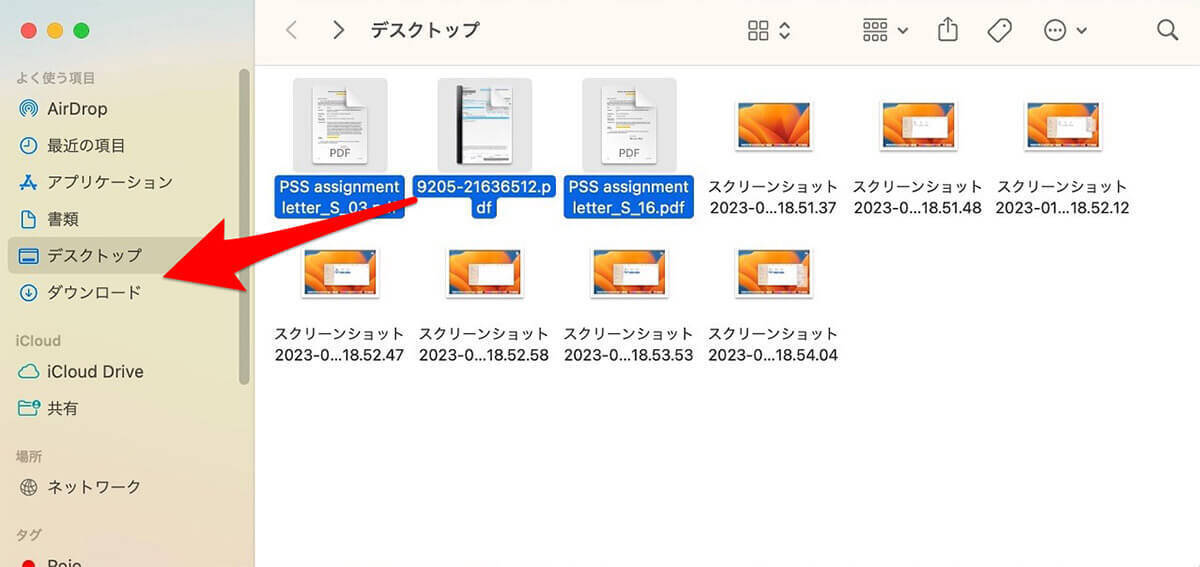Select 共有 in iCloud section

[x=62, y=409]
